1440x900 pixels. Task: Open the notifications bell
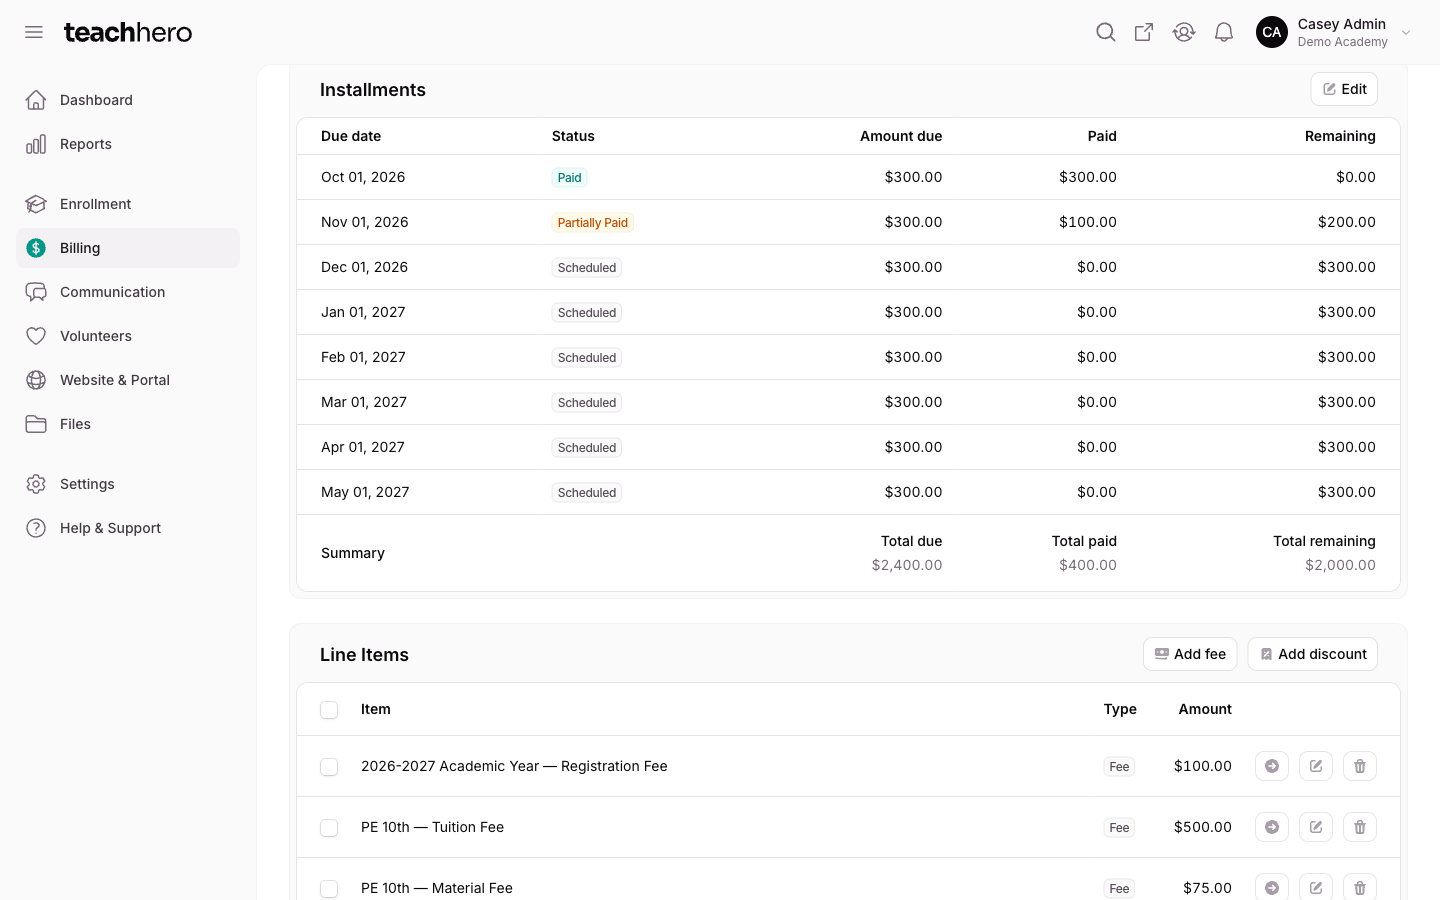tap(1224, 32)
